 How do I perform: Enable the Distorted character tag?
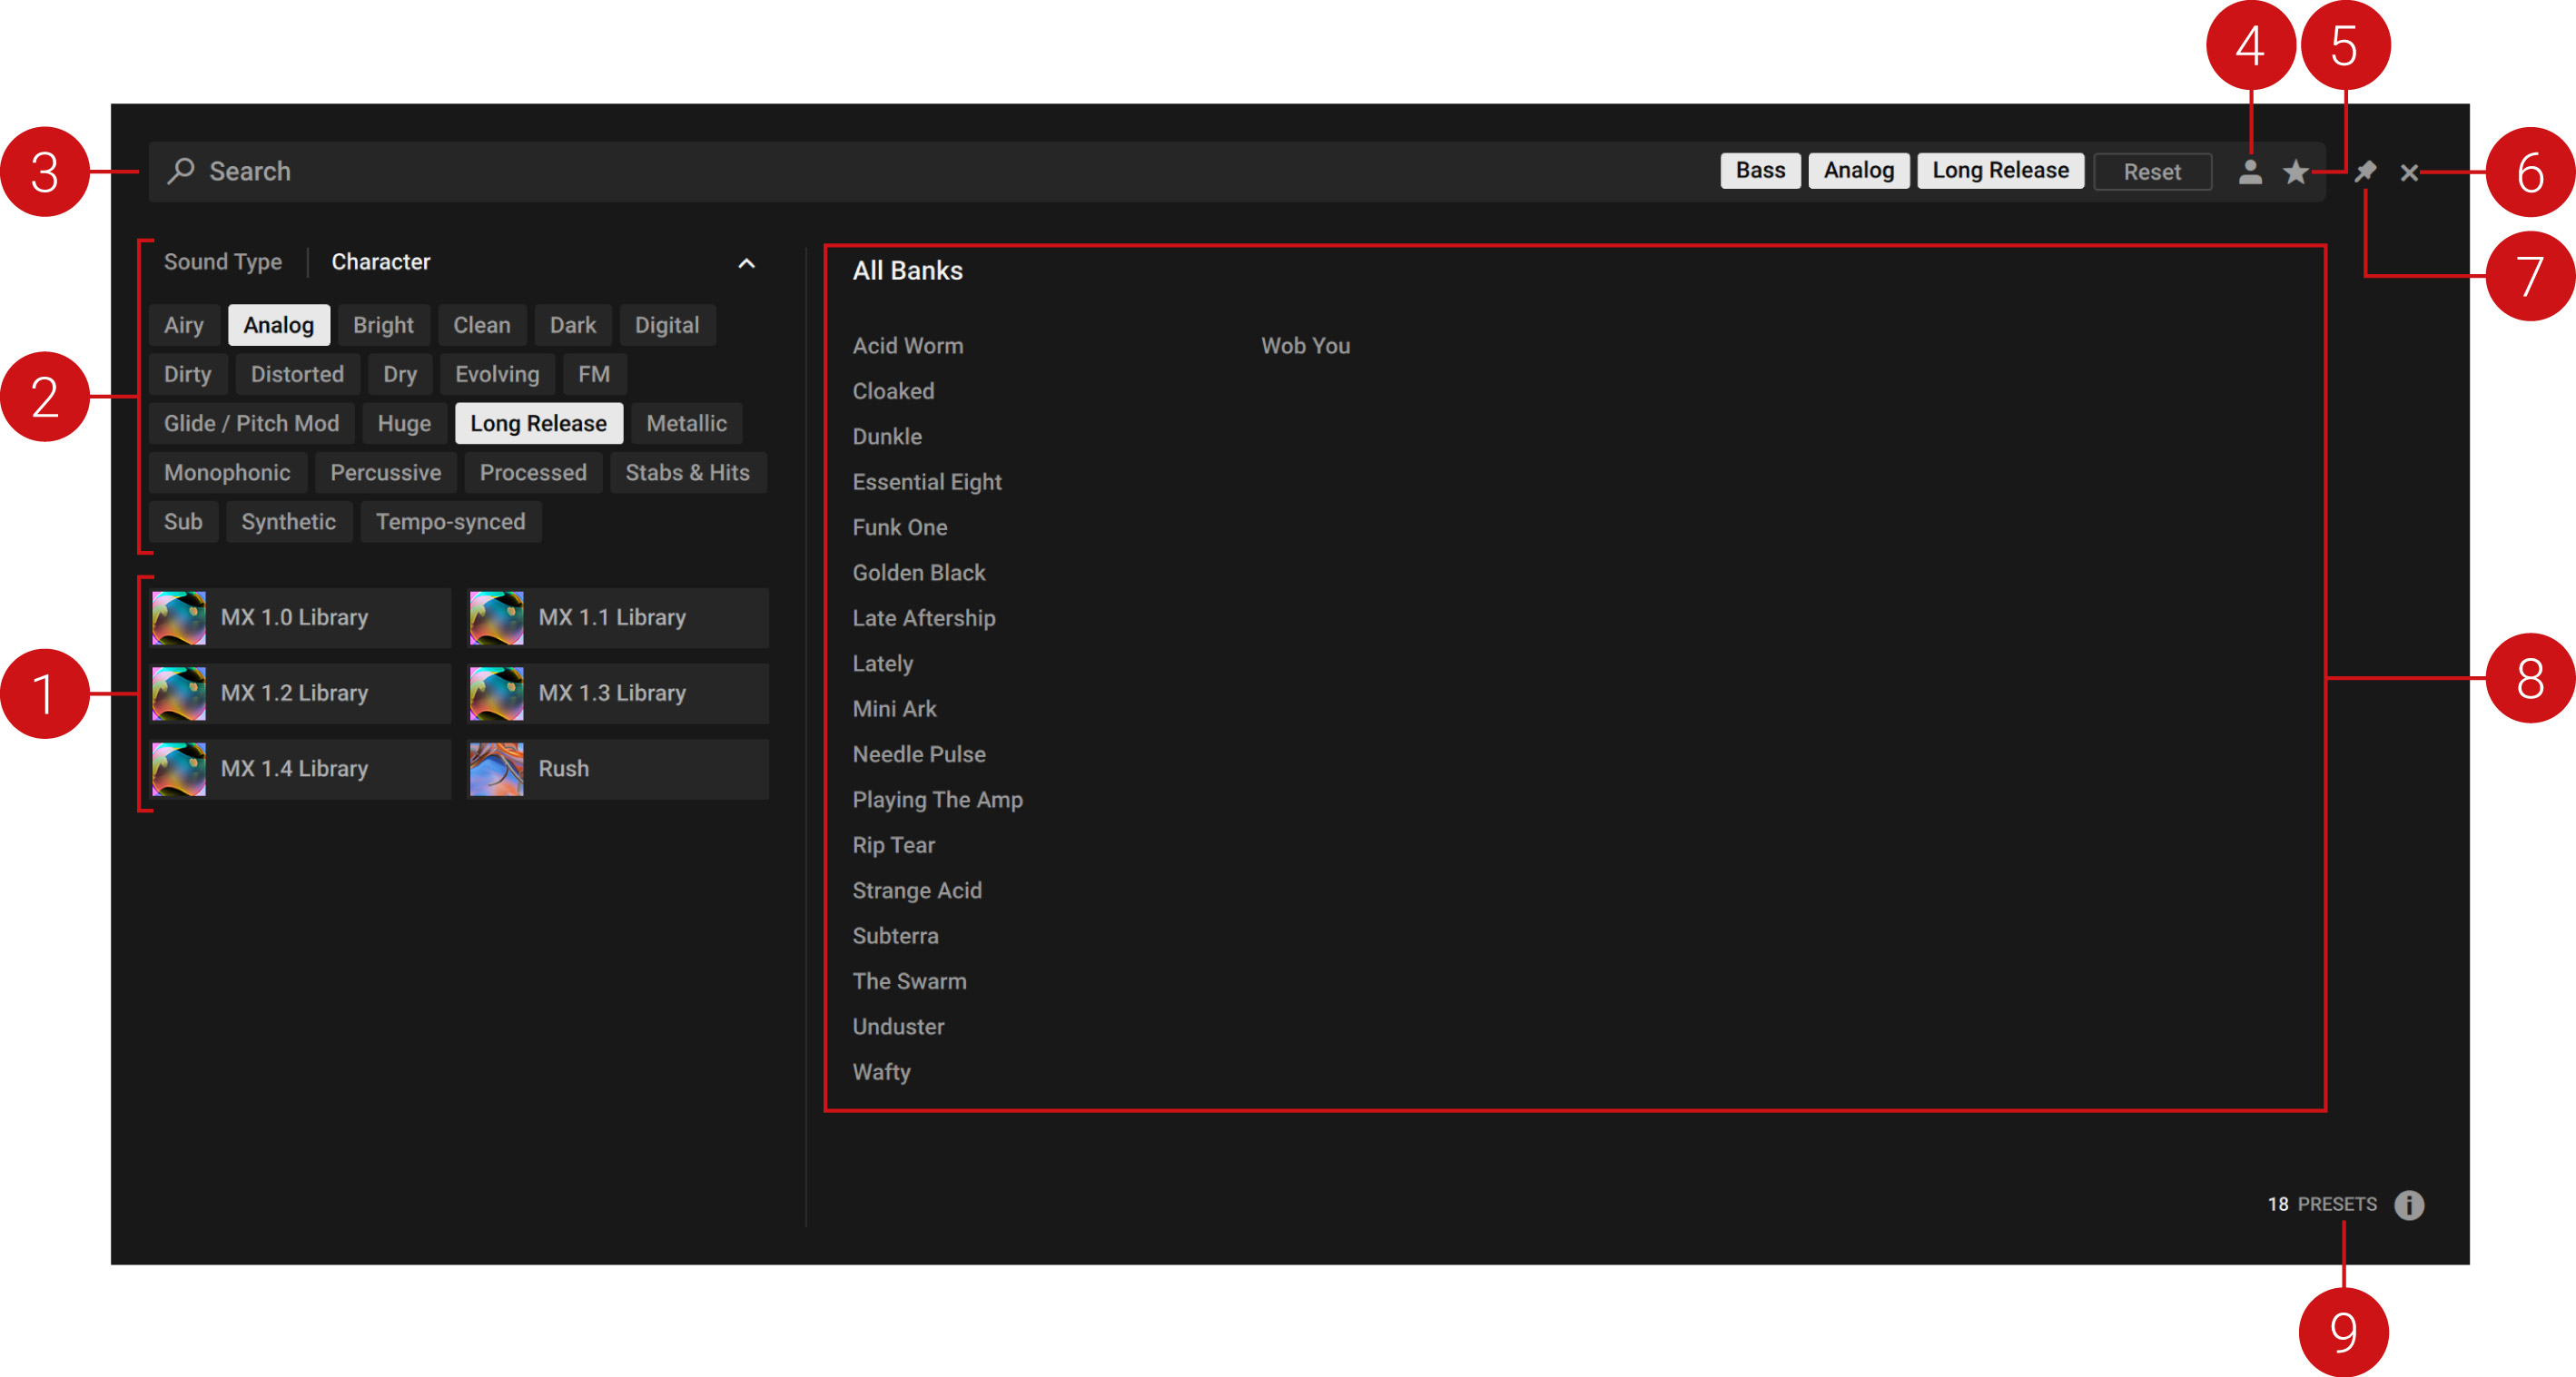point(297,374)
